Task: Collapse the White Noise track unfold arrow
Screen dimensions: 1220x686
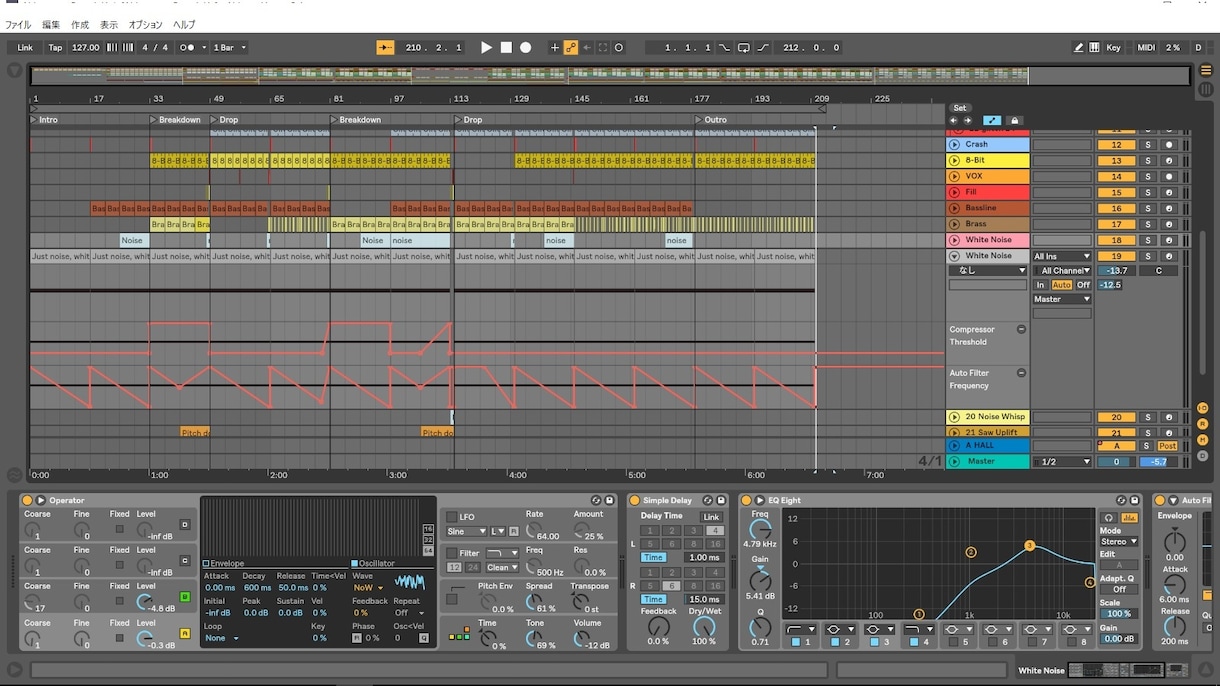Action: [x=954, y=256]
